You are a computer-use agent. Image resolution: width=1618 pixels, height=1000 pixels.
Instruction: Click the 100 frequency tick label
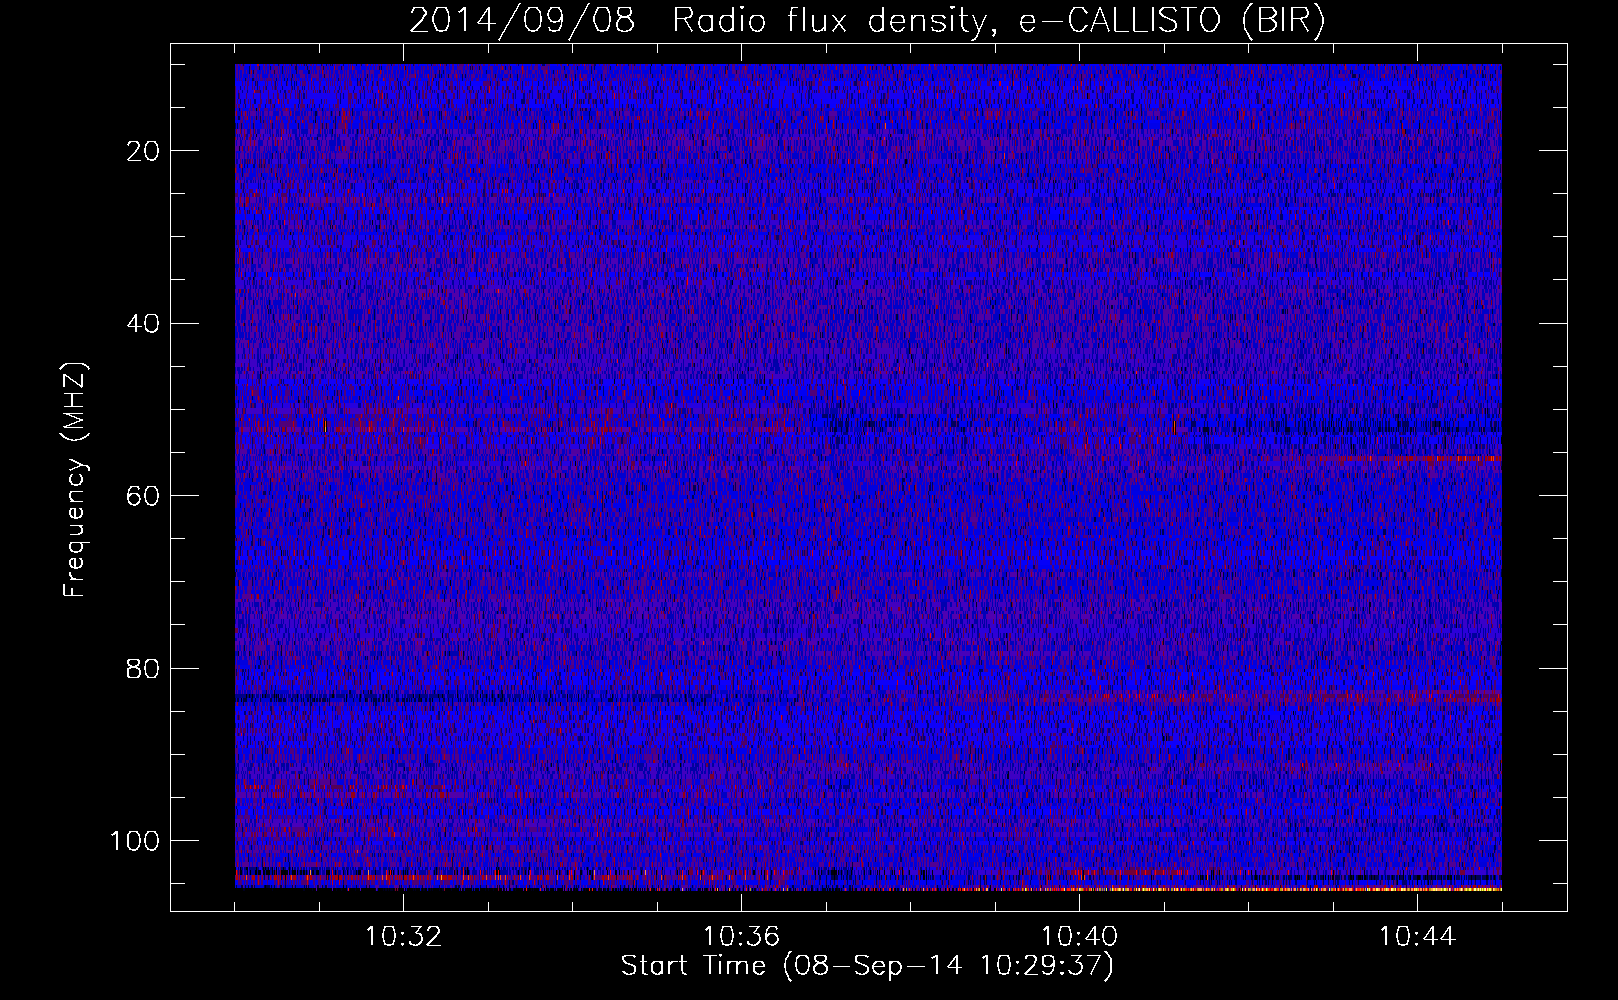coord(136,841)
